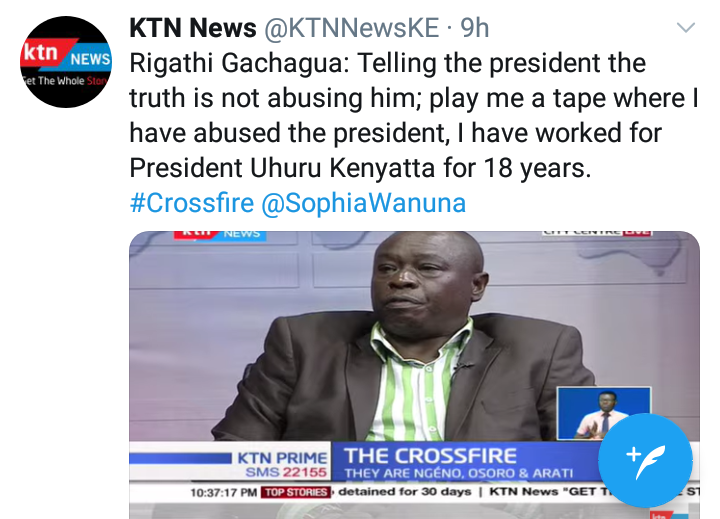Click the sign language interpreter inset
The height and width of the screenshot is (519, 720).
tap(603, 413)
